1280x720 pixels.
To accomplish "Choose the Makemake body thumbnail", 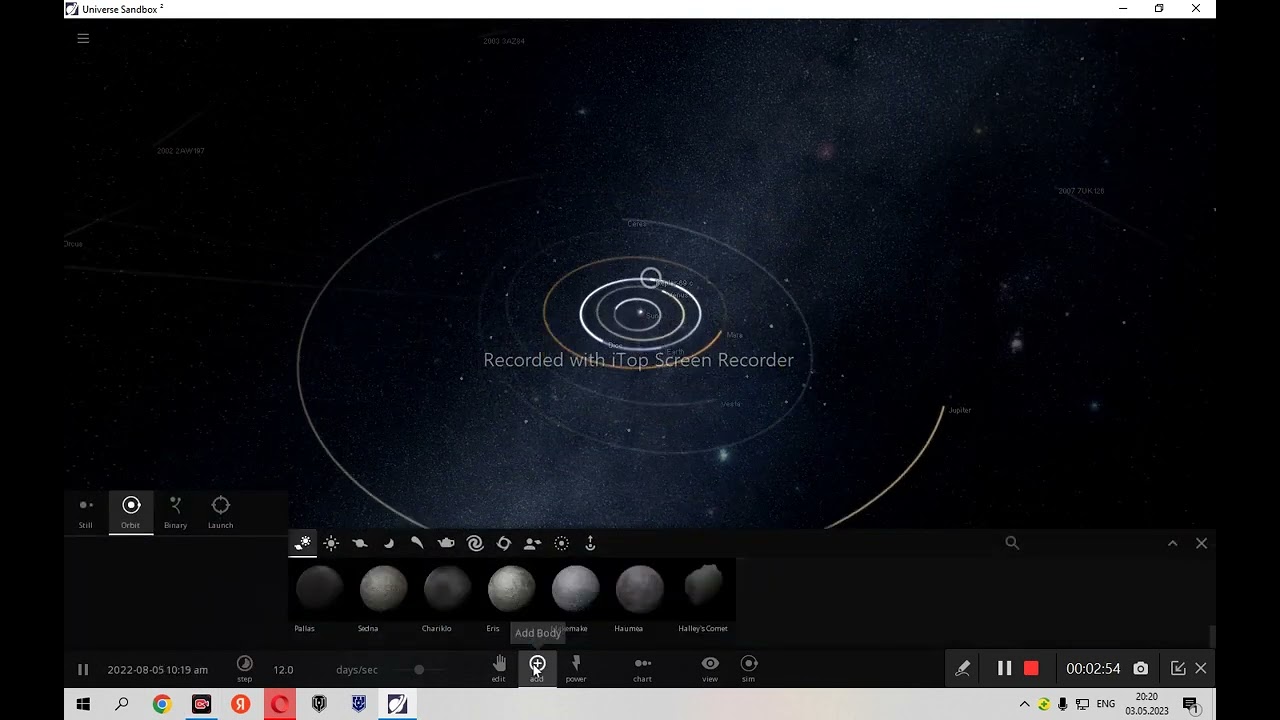I will pos(575,588).
